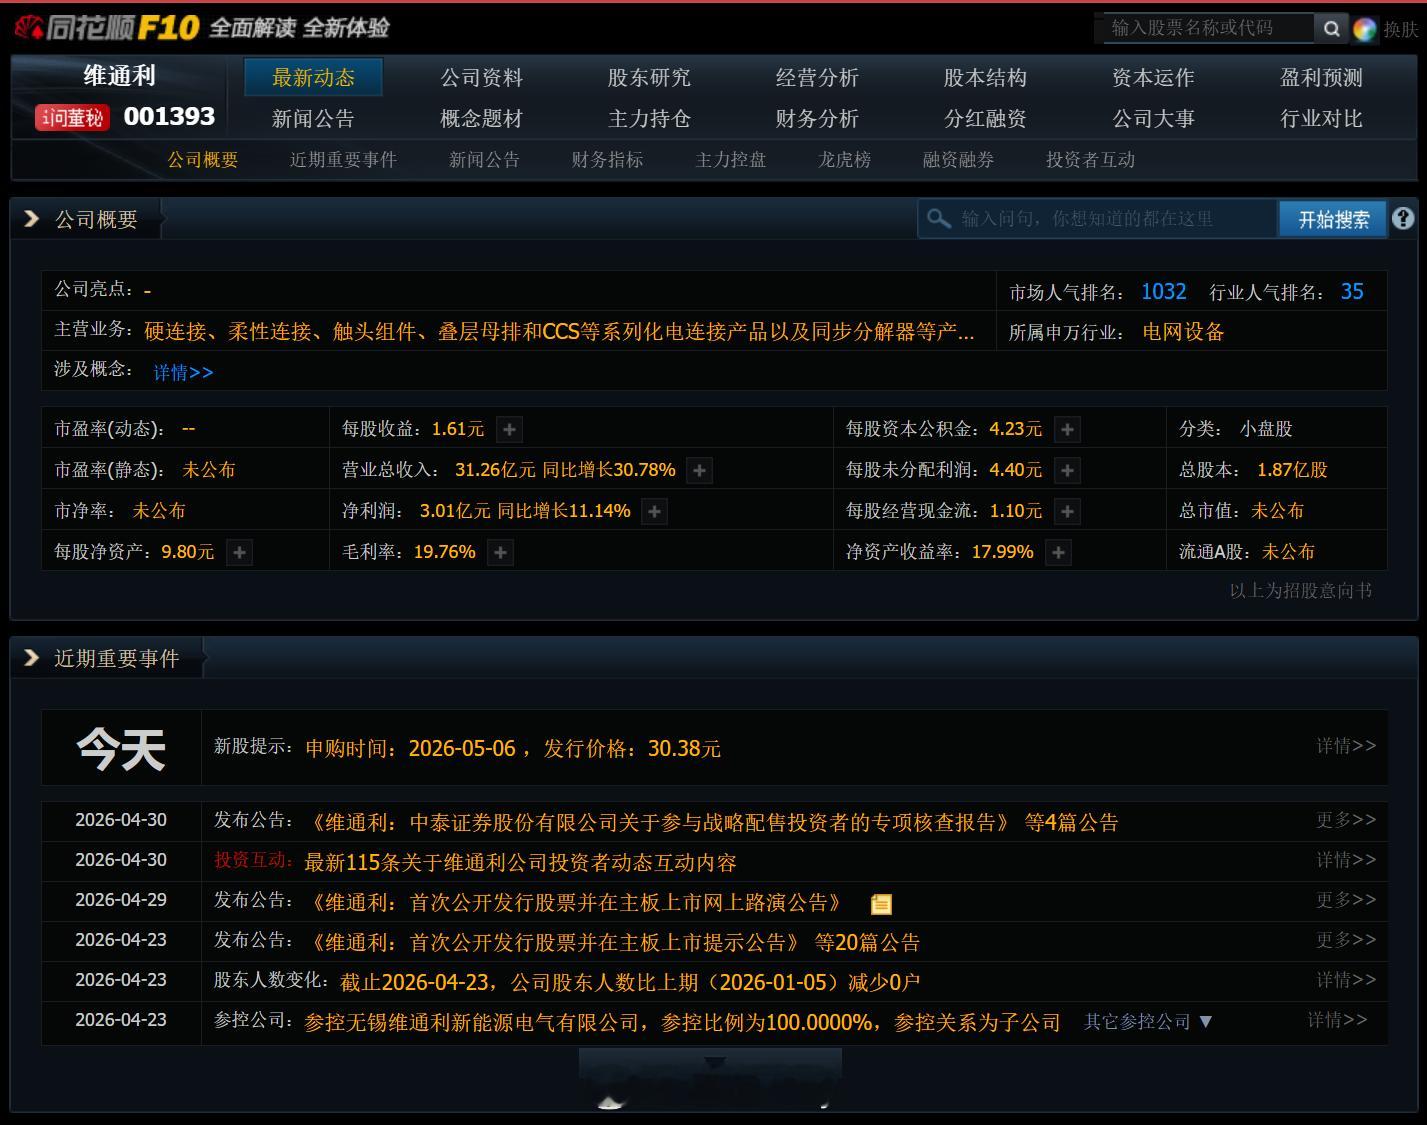Open the 公司大事 tab
This screenshot has width=1427, height=1125.
(1153, 119)
